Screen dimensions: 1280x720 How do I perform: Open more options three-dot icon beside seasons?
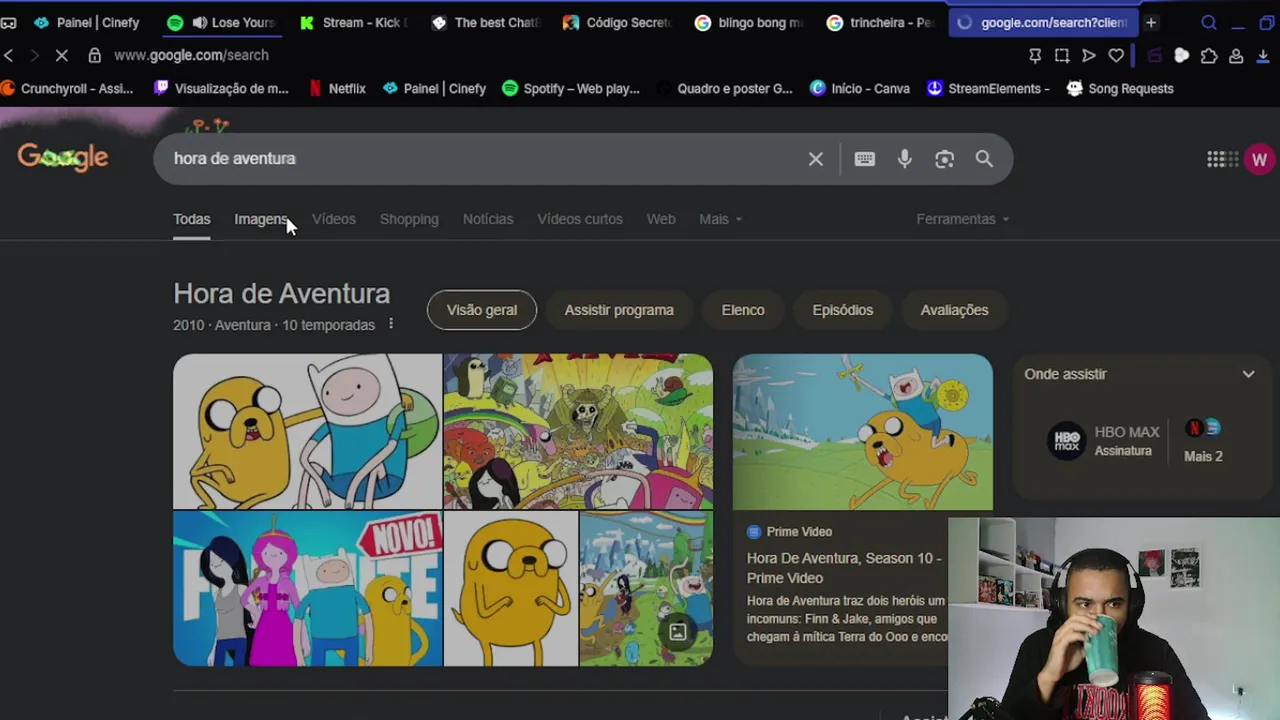(x=391, y=324)
